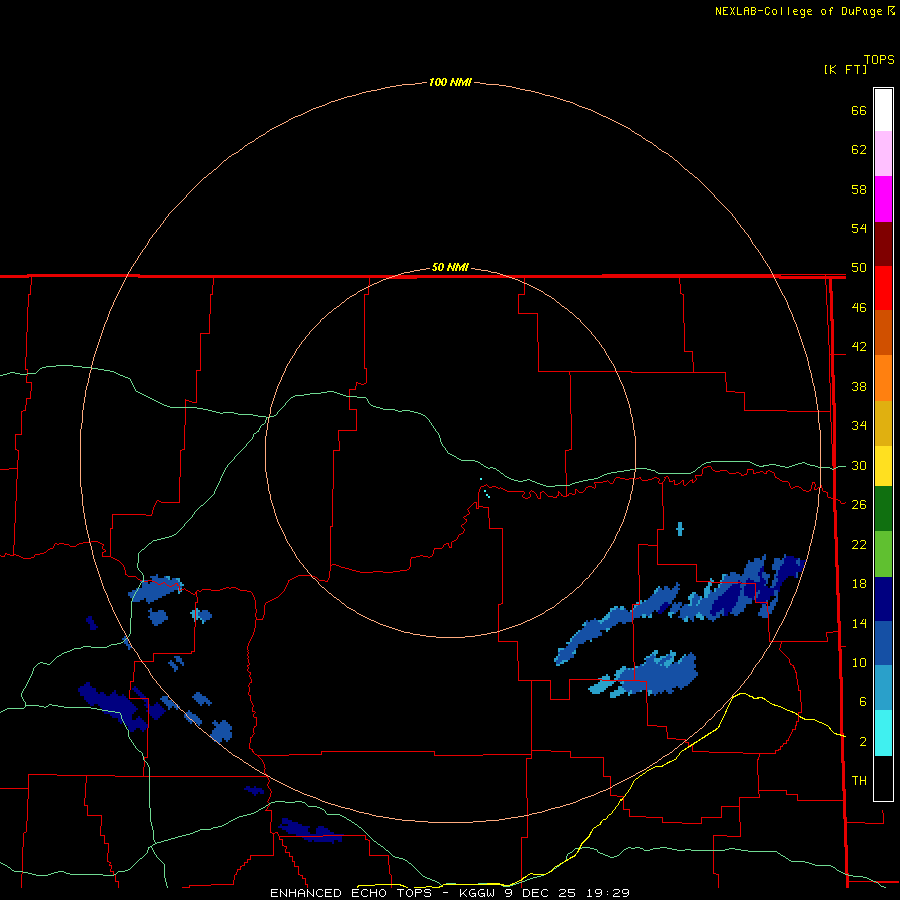Viewport: 900px width, 900px height.
Task: Click the legend value 14
Action: (x=859, y=623)
